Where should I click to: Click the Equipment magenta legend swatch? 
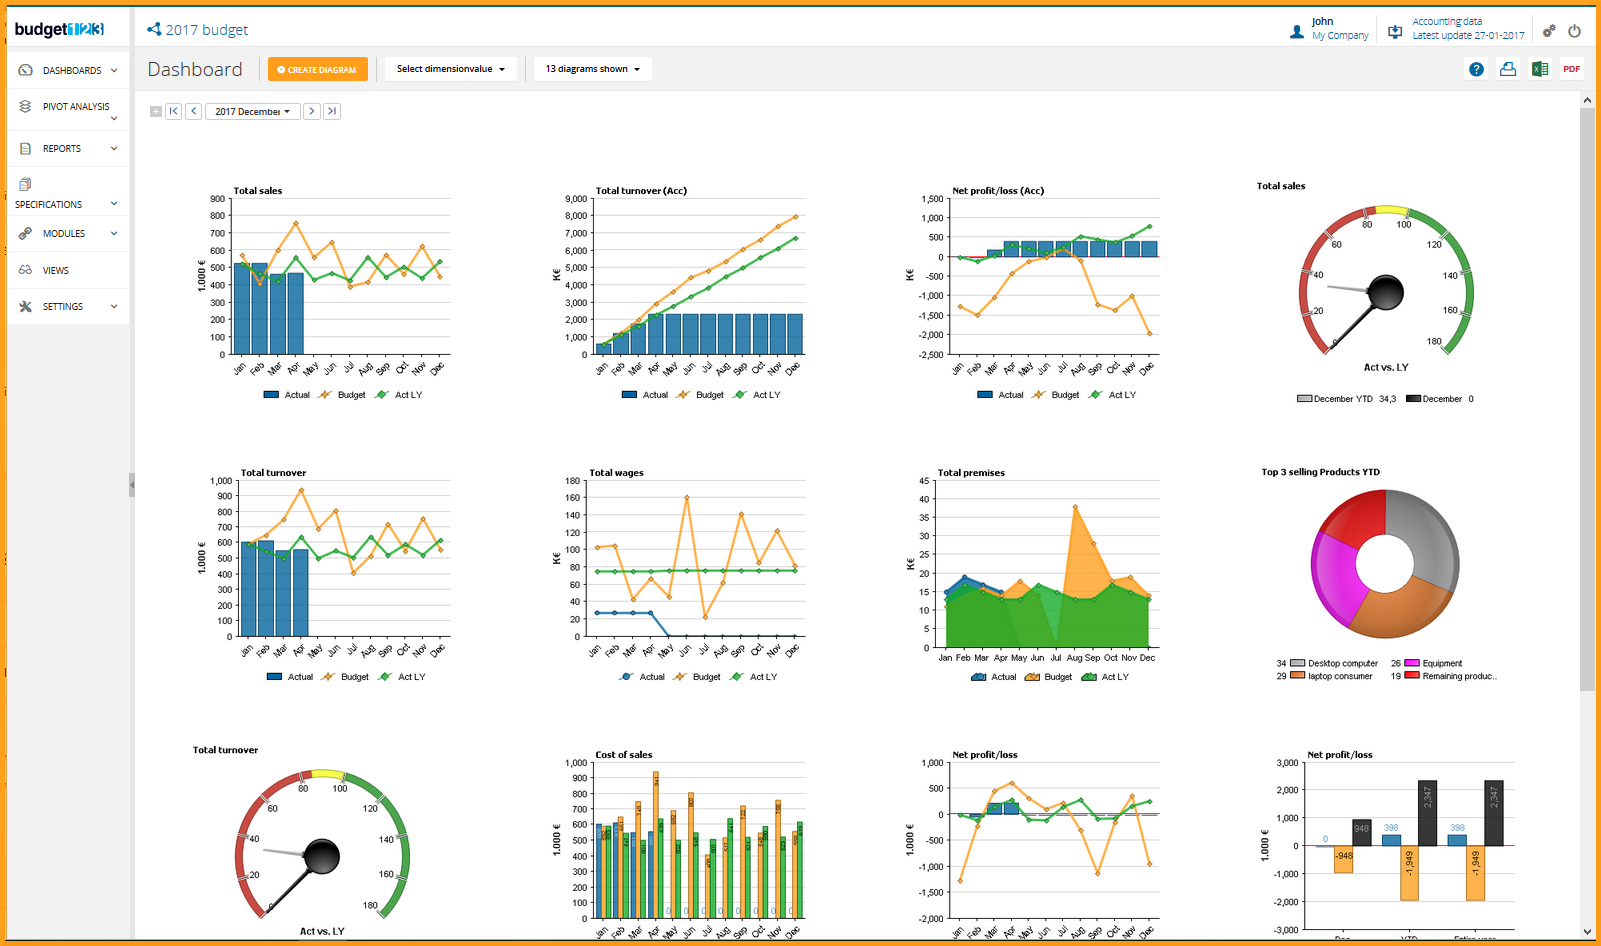tap(1412, 663)
